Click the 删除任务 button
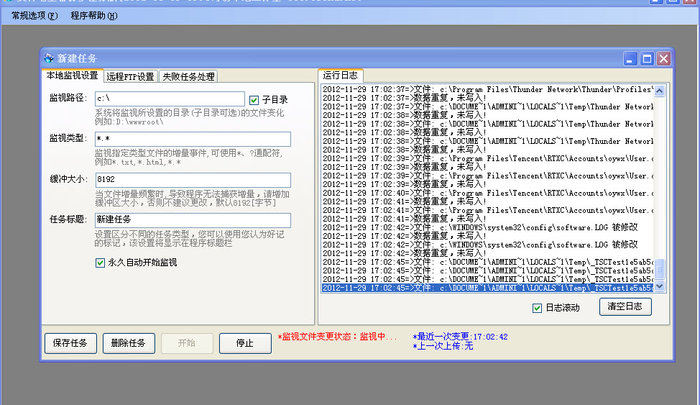Viewport: 700px width, 405px height. click(129, 343)
